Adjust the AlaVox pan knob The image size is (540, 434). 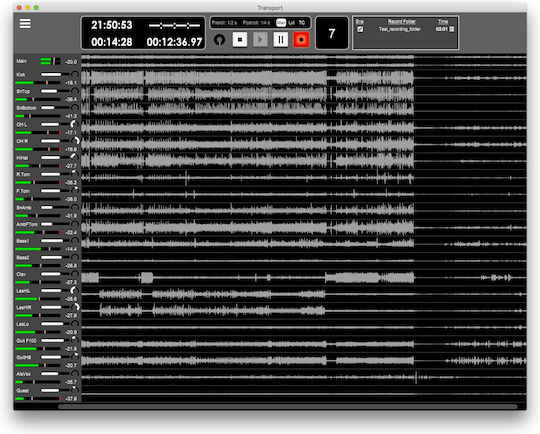click(74, 373)
